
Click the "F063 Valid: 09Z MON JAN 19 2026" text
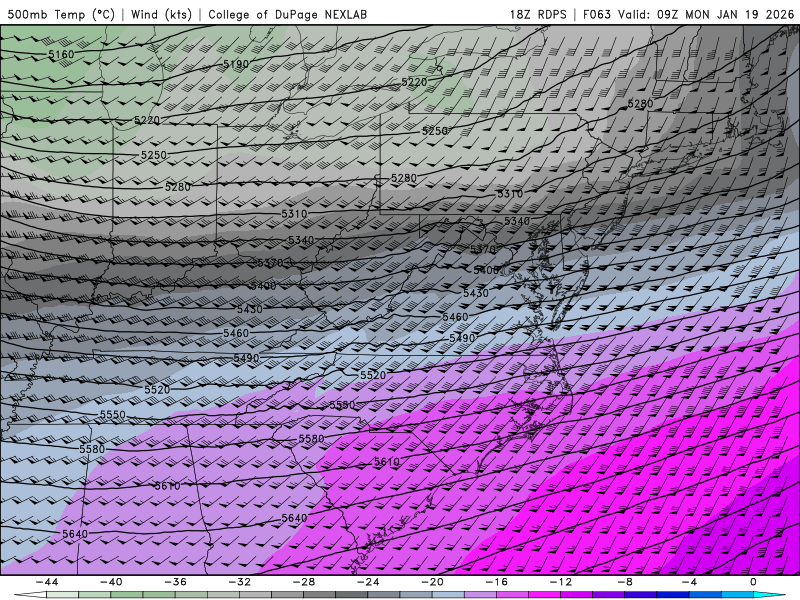click(x=688, y=14)
